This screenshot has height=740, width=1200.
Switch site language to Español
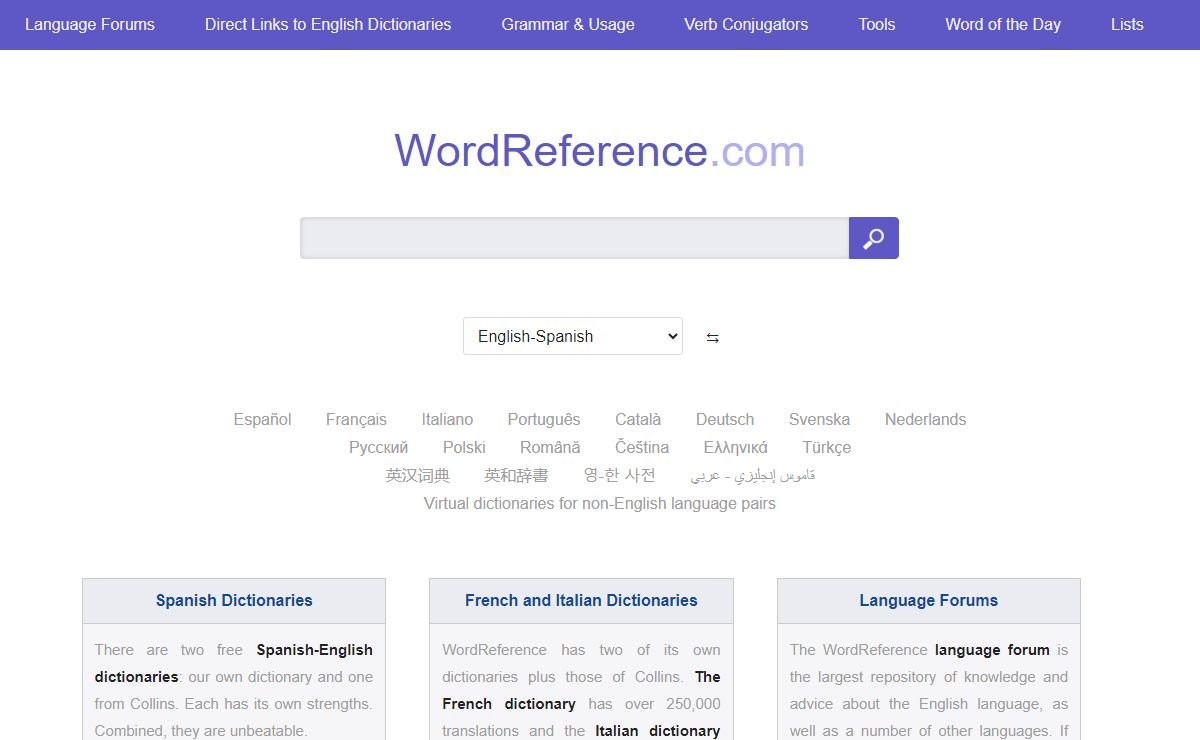click(262, 419)
